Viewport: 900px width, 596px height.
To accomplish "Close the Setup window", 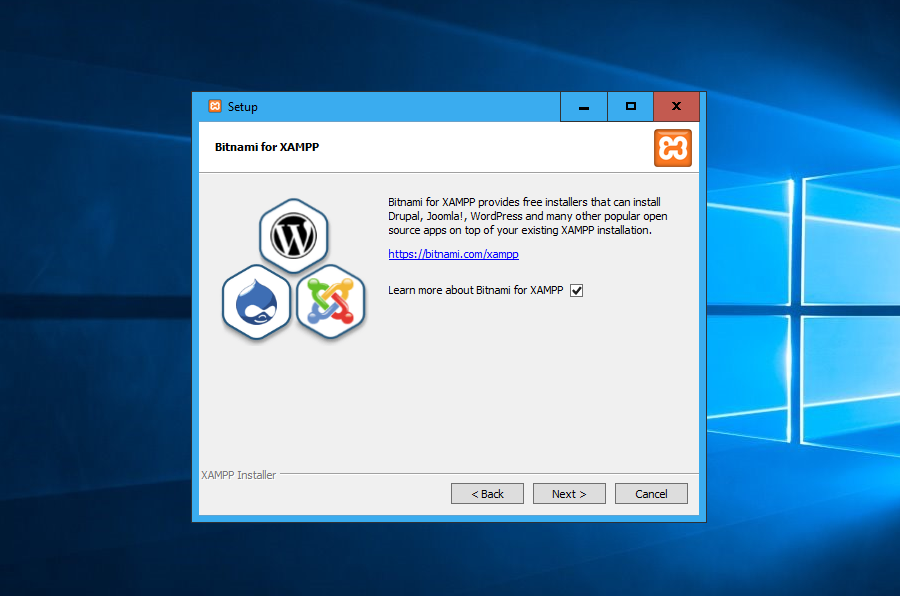I will coord(676,107).
